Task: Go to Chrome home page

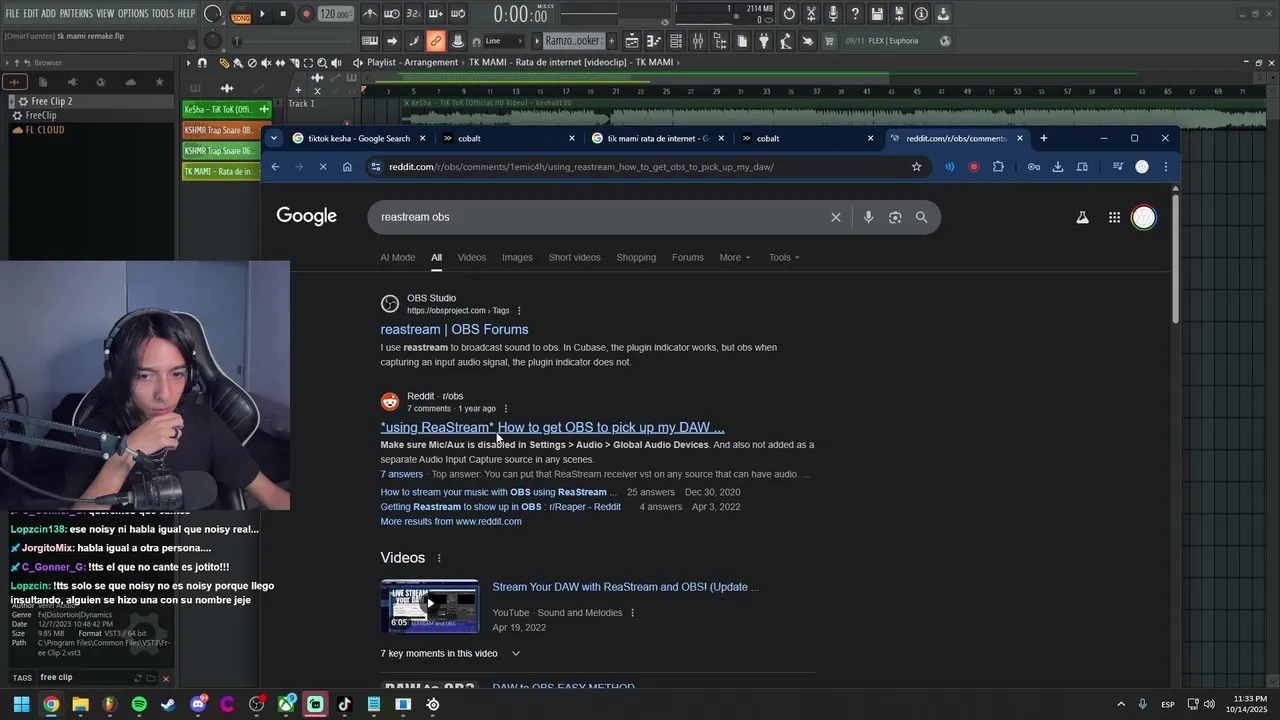Action: click(x=347, y=167)
